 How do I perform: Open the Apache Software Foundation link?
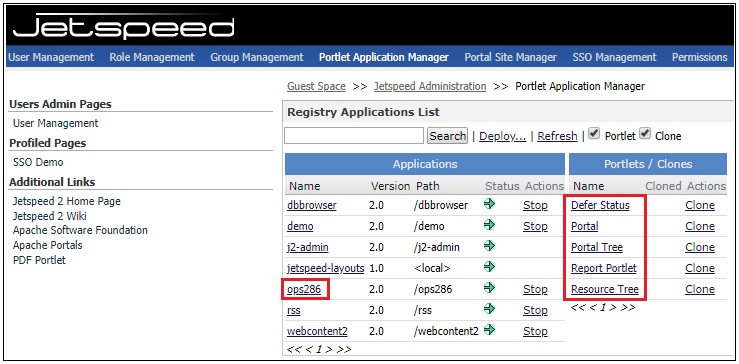click(80, 231)
